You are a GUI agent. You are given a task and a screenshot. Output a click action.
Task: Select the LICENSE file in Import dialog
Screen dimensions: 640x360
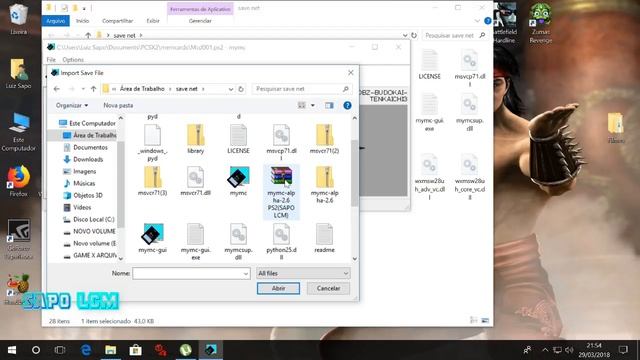click(x=238, y=139)
